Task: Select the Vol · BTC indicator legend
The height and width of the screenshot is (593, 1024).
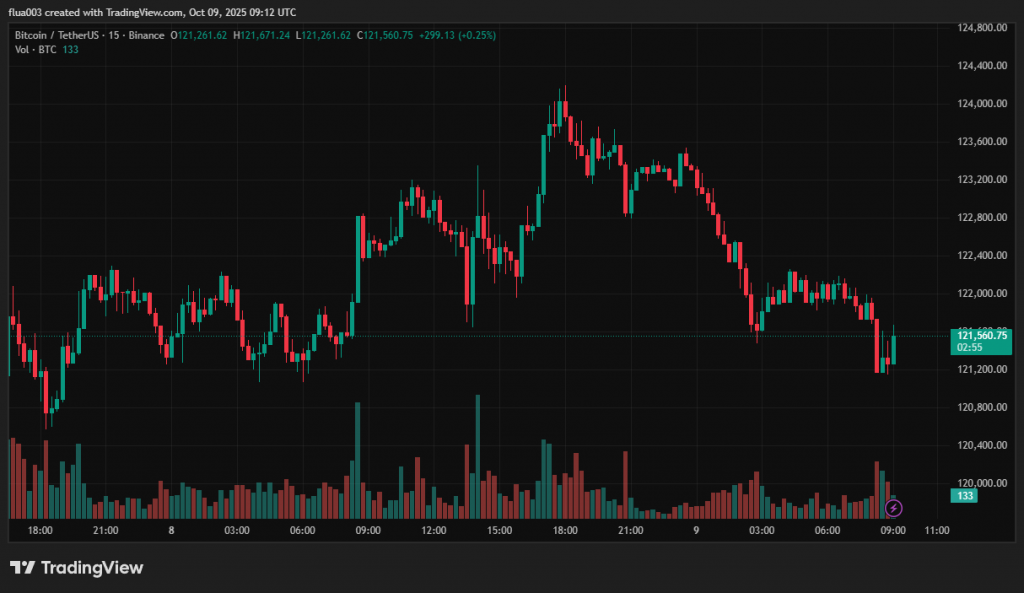Action: tap(36, 50)
